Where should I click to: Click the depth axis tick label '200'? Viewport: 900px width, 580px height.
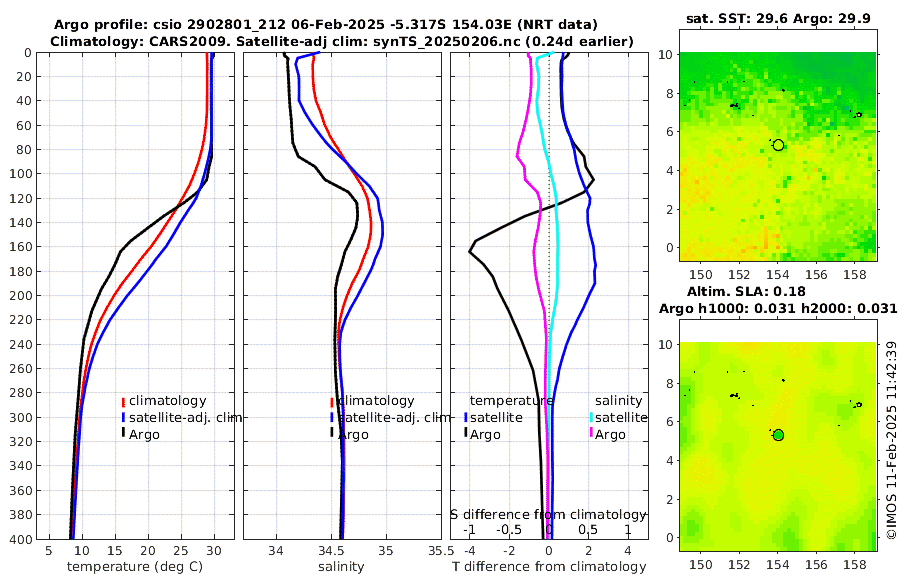point(21,296)
